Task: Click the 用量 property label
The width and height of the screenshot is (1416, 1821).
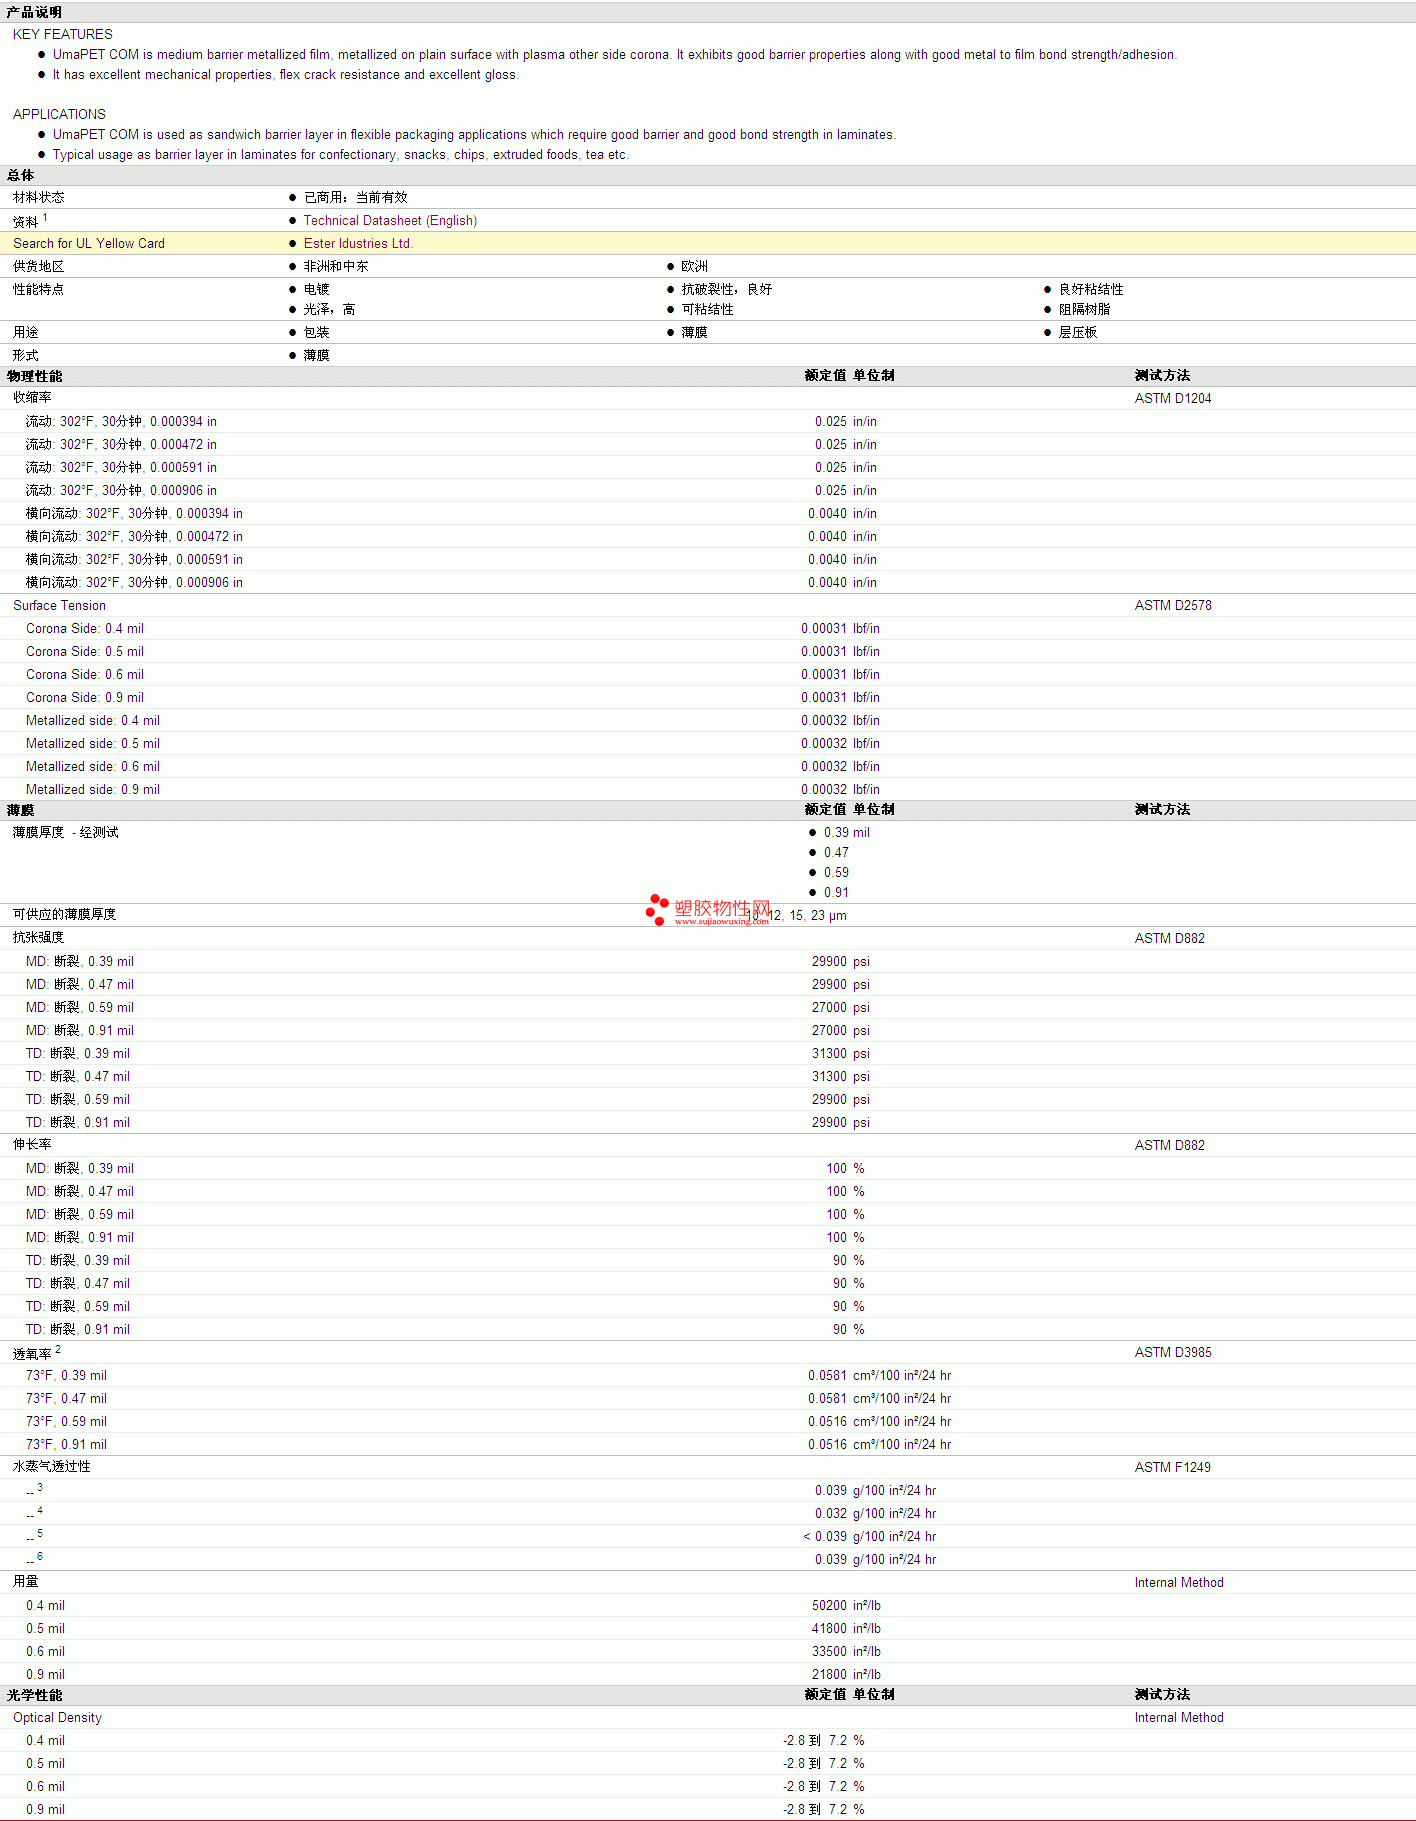Action: coord(26,1581)
